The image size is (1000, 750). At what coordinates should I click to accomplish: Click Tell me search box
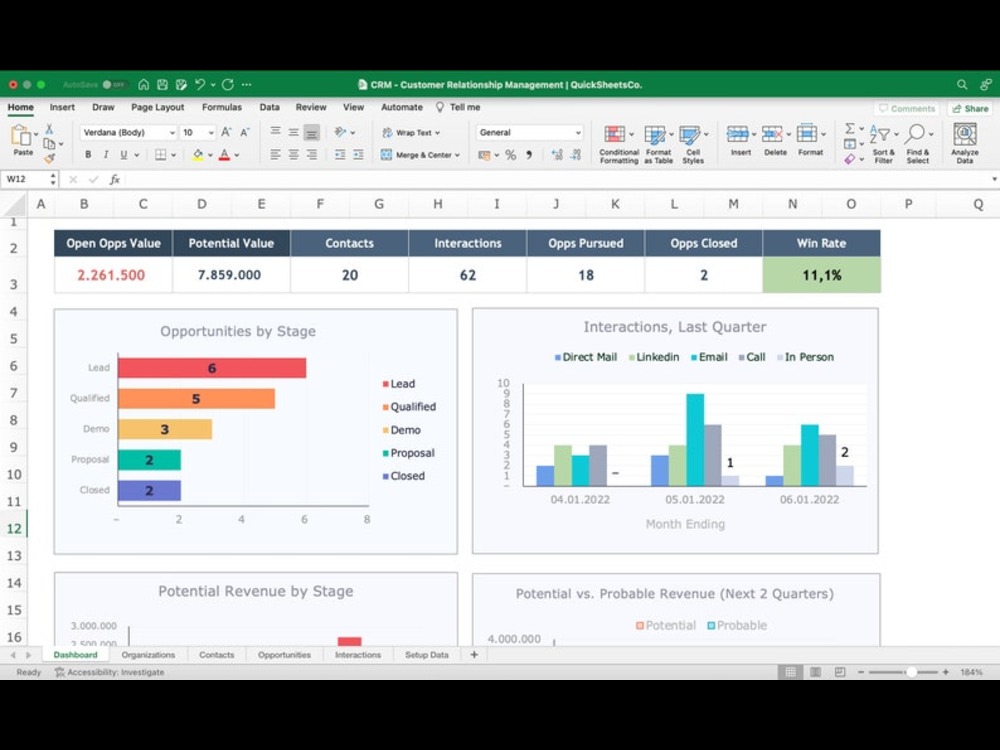[458, 107]
